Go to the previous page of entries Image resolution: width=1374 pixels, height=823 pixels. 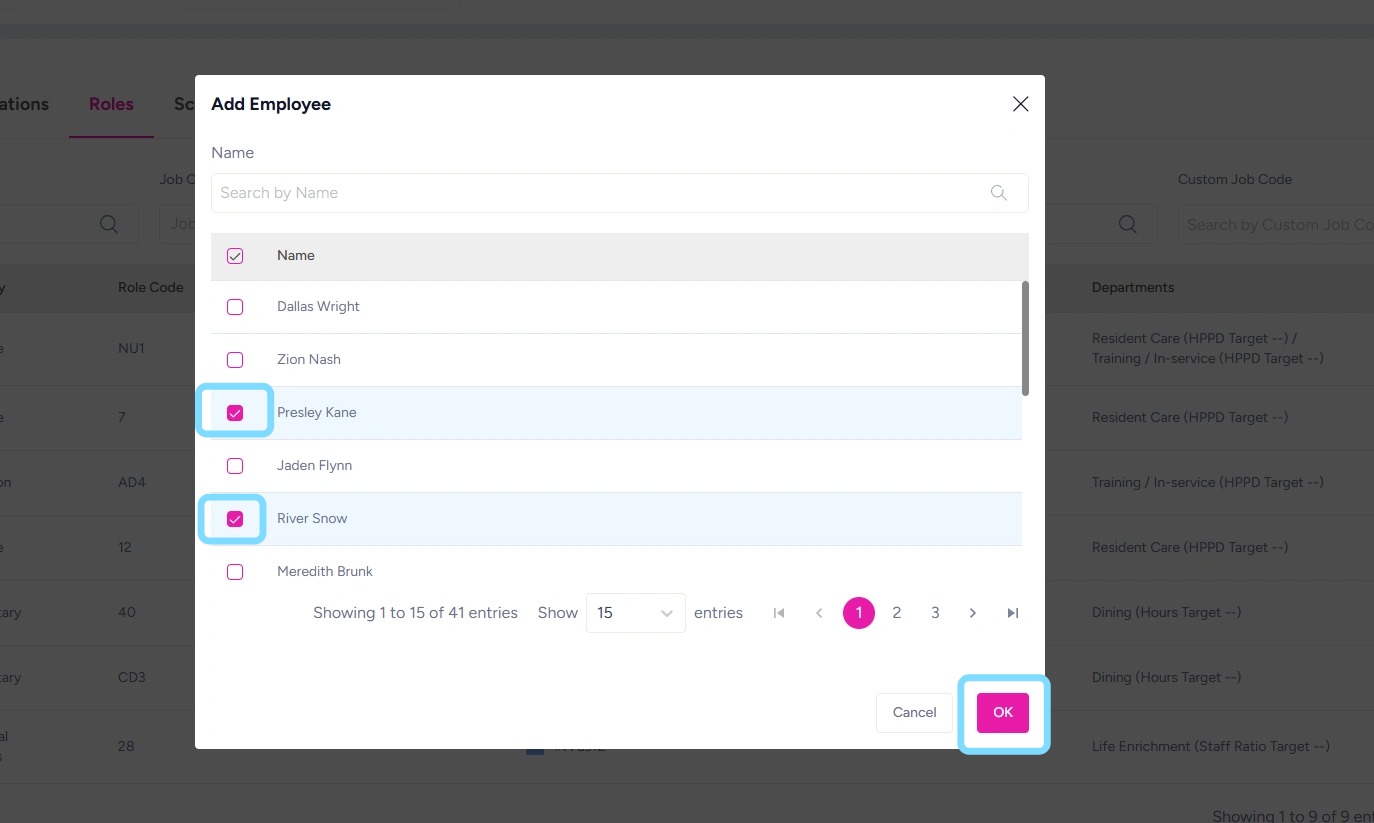pos(819,613)
